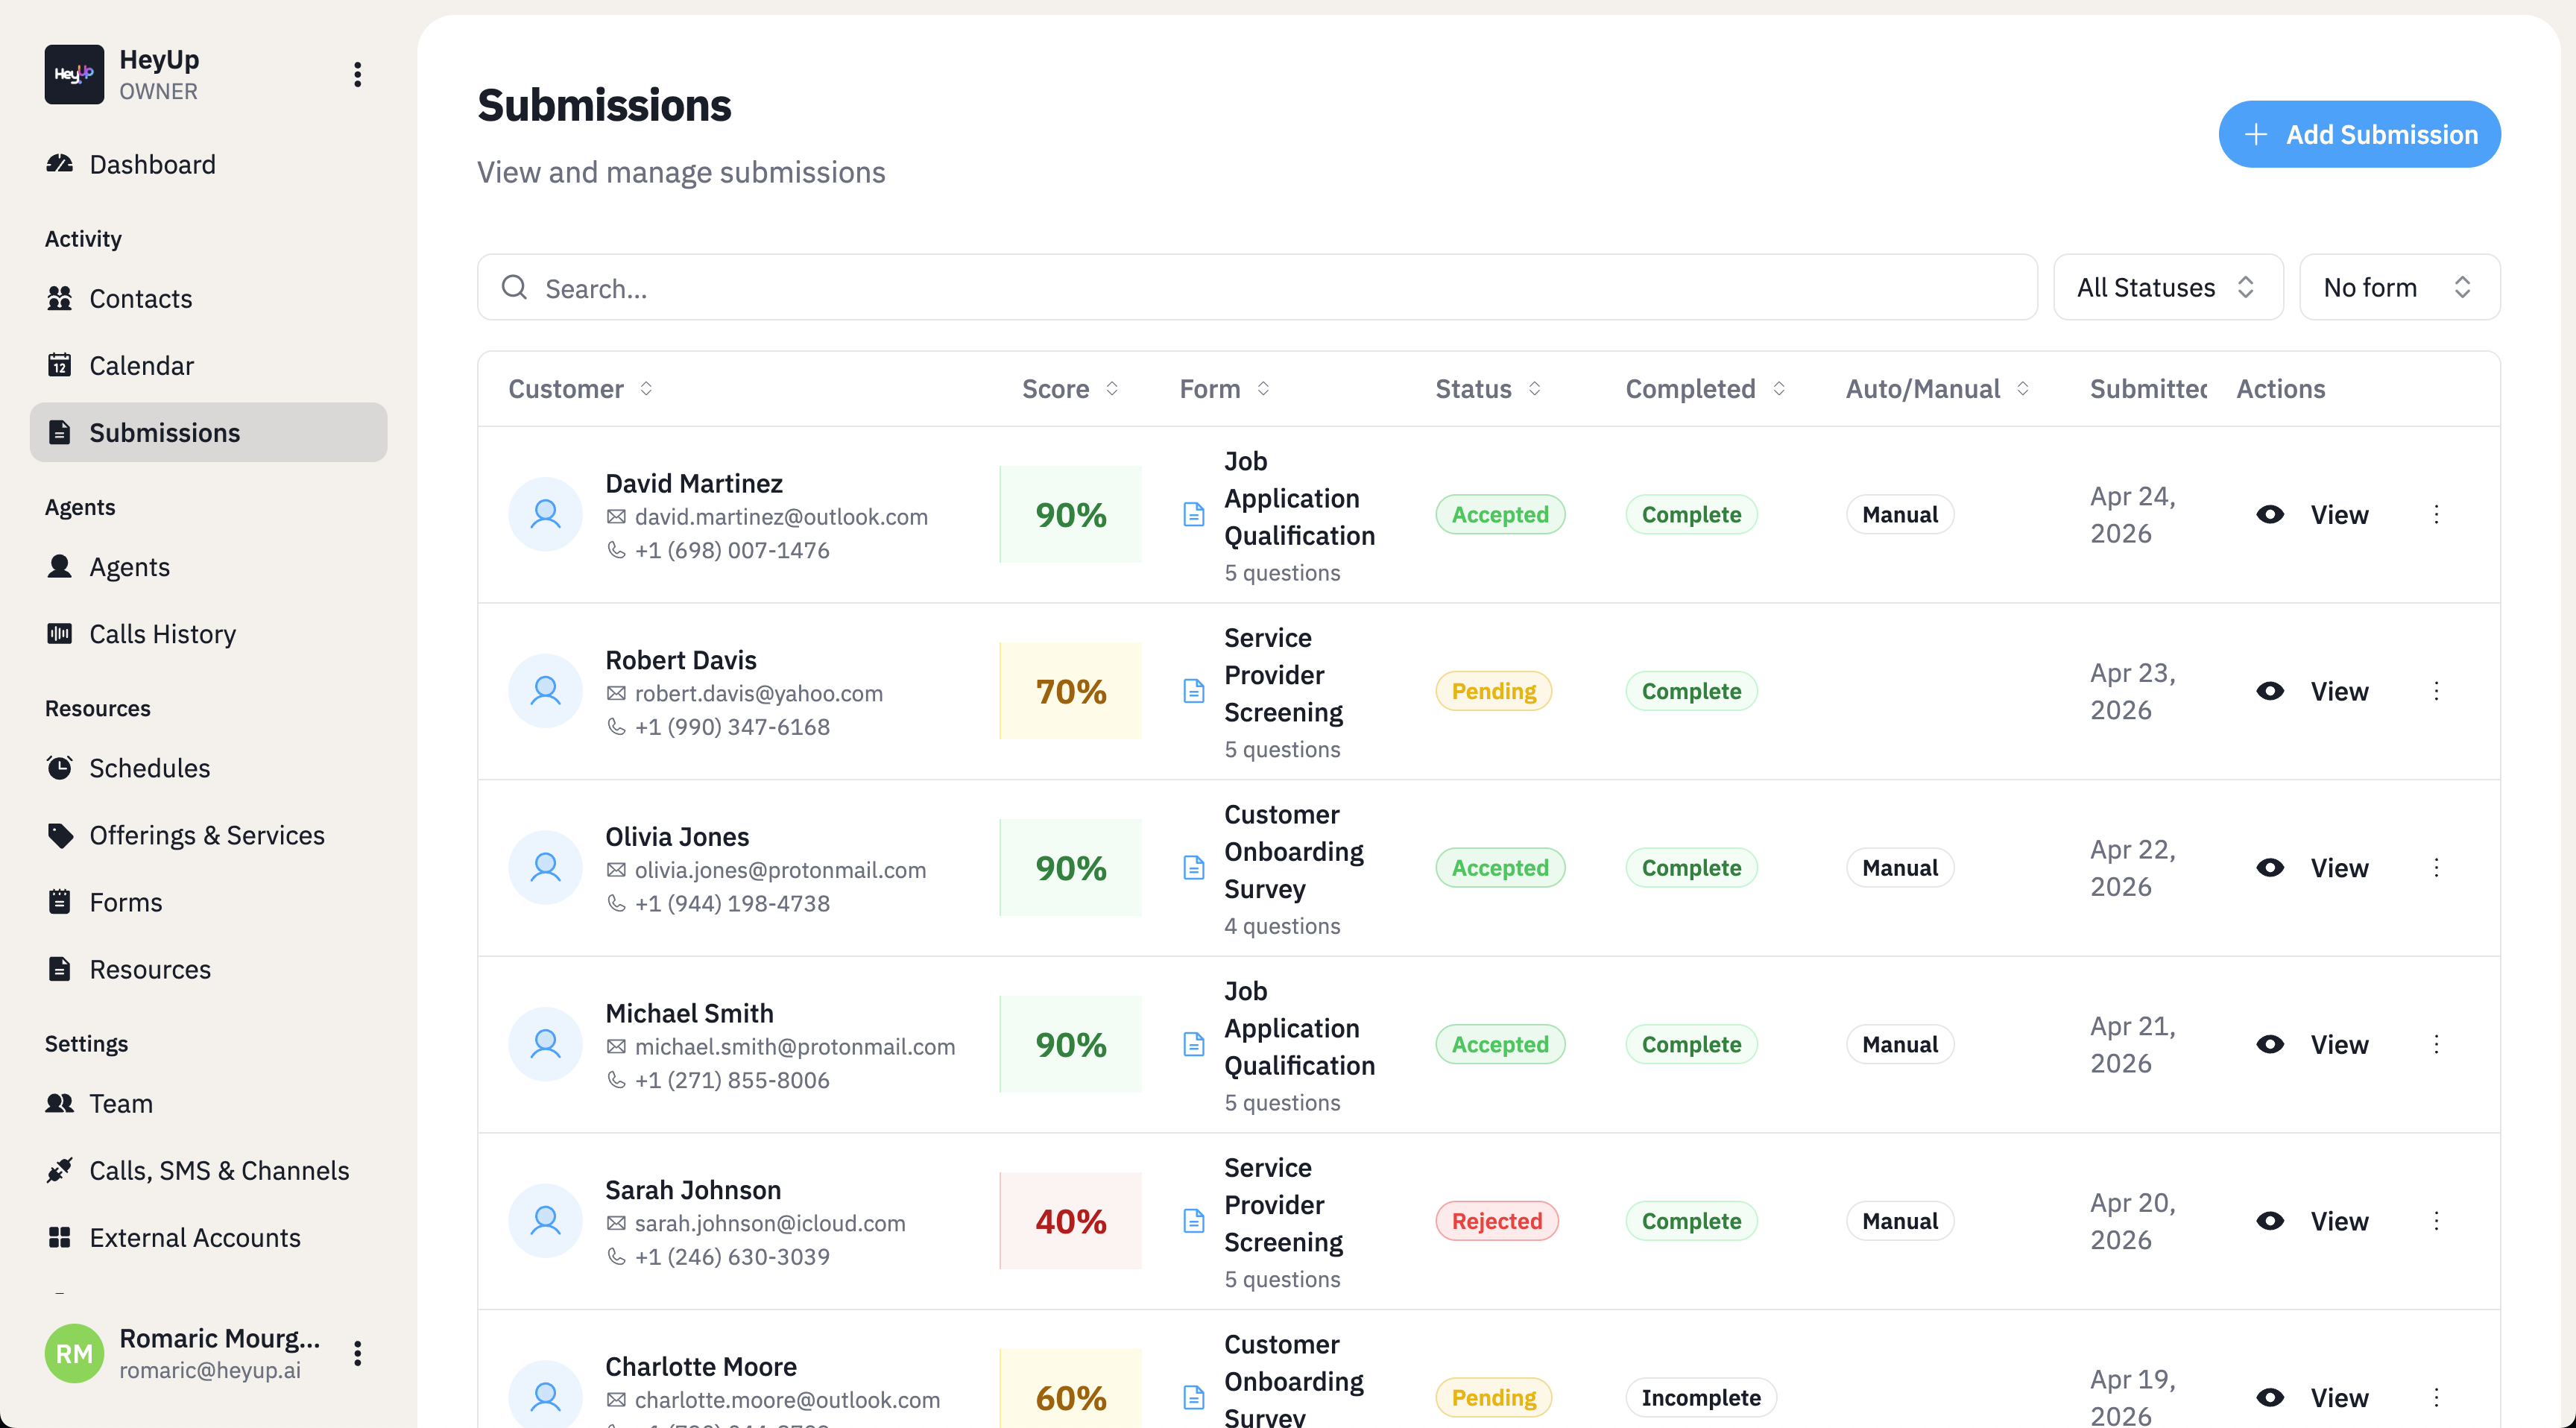
Task: Click the search magnifier icon
Action: [515, 287]
